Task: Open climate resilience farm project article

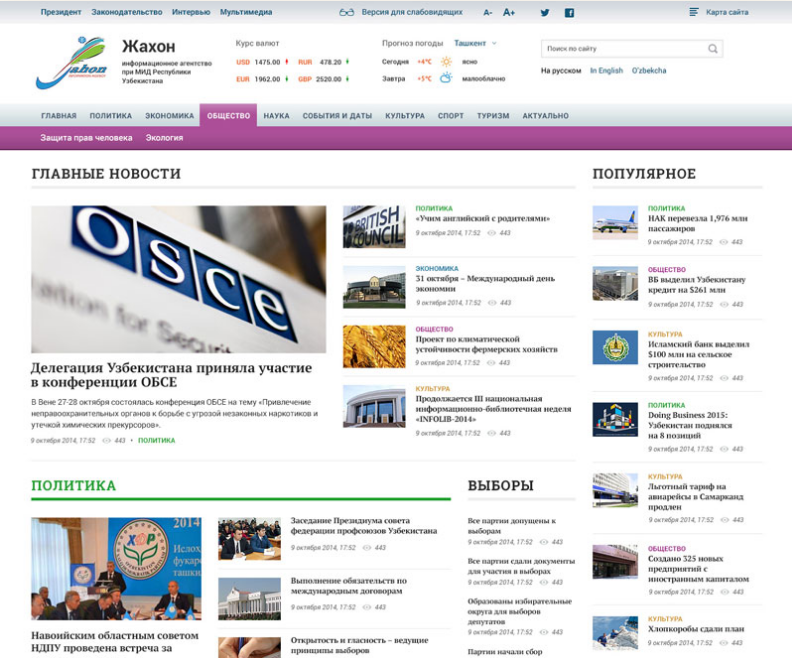Action: tap(486, 344)
